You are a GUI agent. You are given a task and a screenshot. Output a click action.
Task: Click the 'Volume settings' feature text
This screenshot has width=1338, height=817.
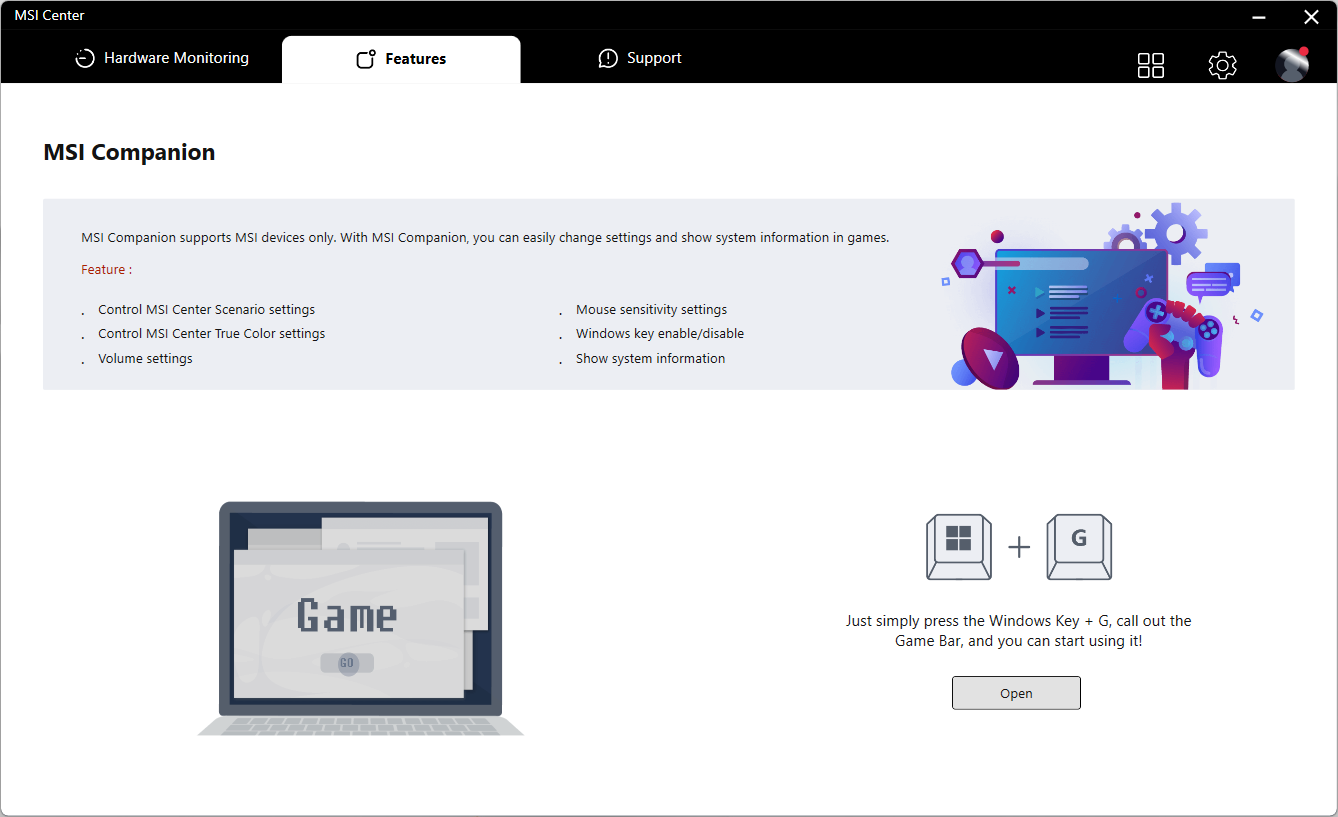pyautogui.click(x=145, y=359)
